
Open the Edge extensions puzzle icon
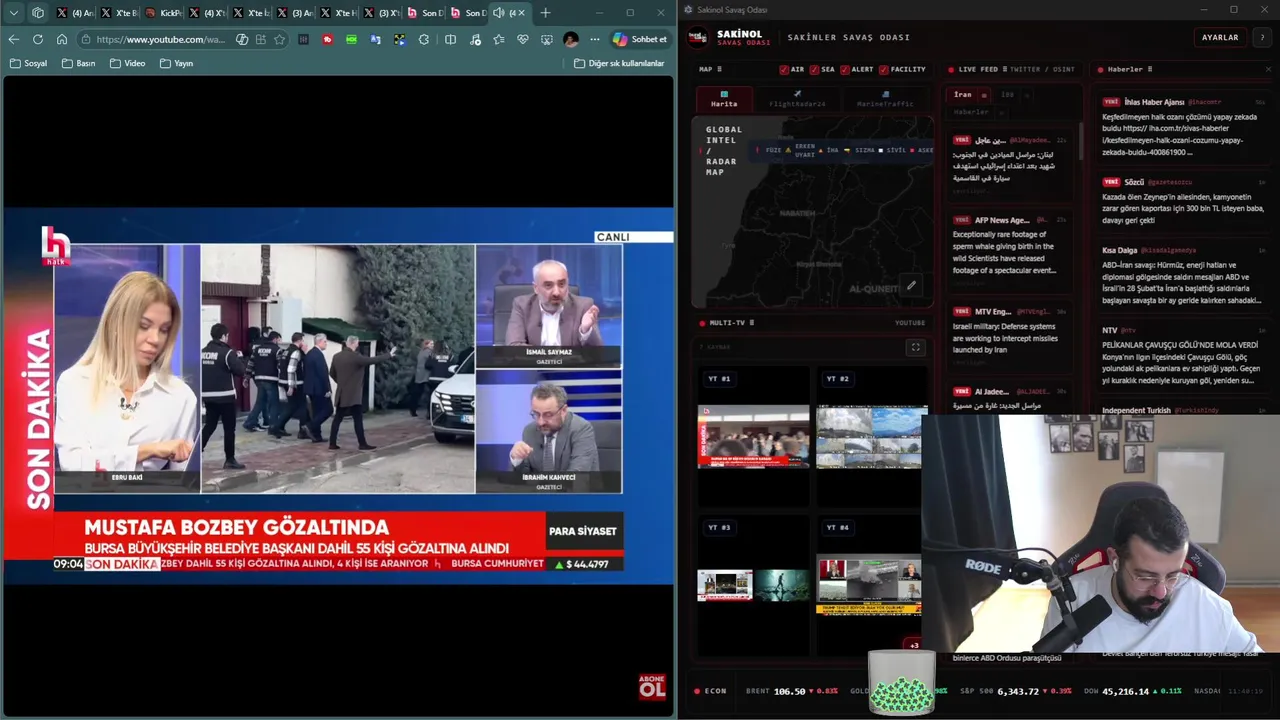click(424, 39)
